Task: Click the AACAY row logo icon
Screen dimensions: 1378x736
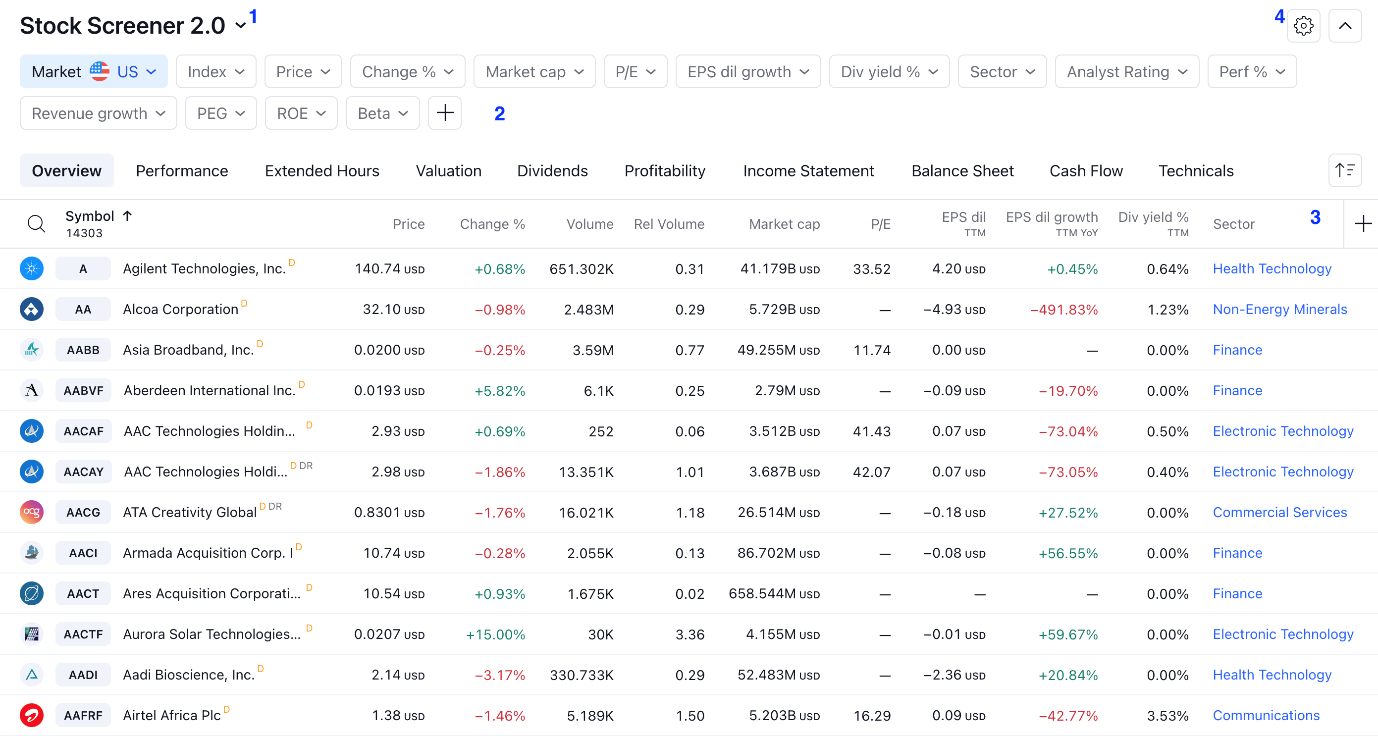Action: tap(32, 471)
